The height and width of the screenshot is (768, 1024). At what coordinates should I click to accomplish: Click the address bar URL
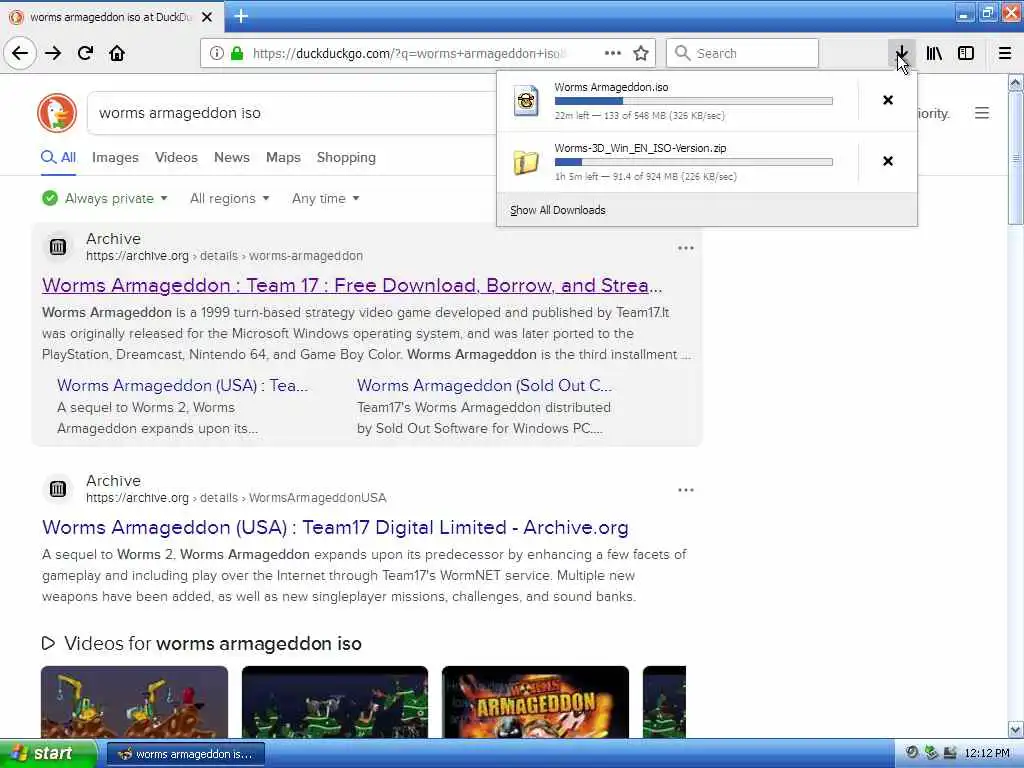(x=408, y=54)
